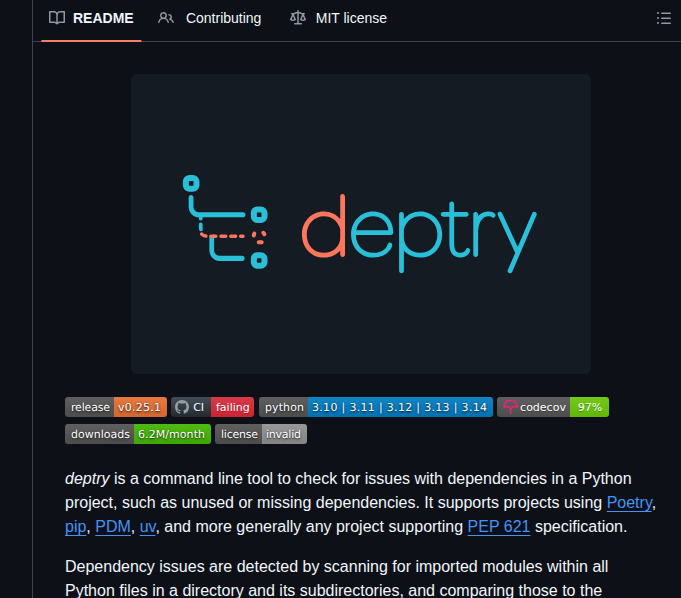Switch to the Contributing tab
Viewport: 681px width, 598px height.
pyautogui.click(x=209, y=18)
